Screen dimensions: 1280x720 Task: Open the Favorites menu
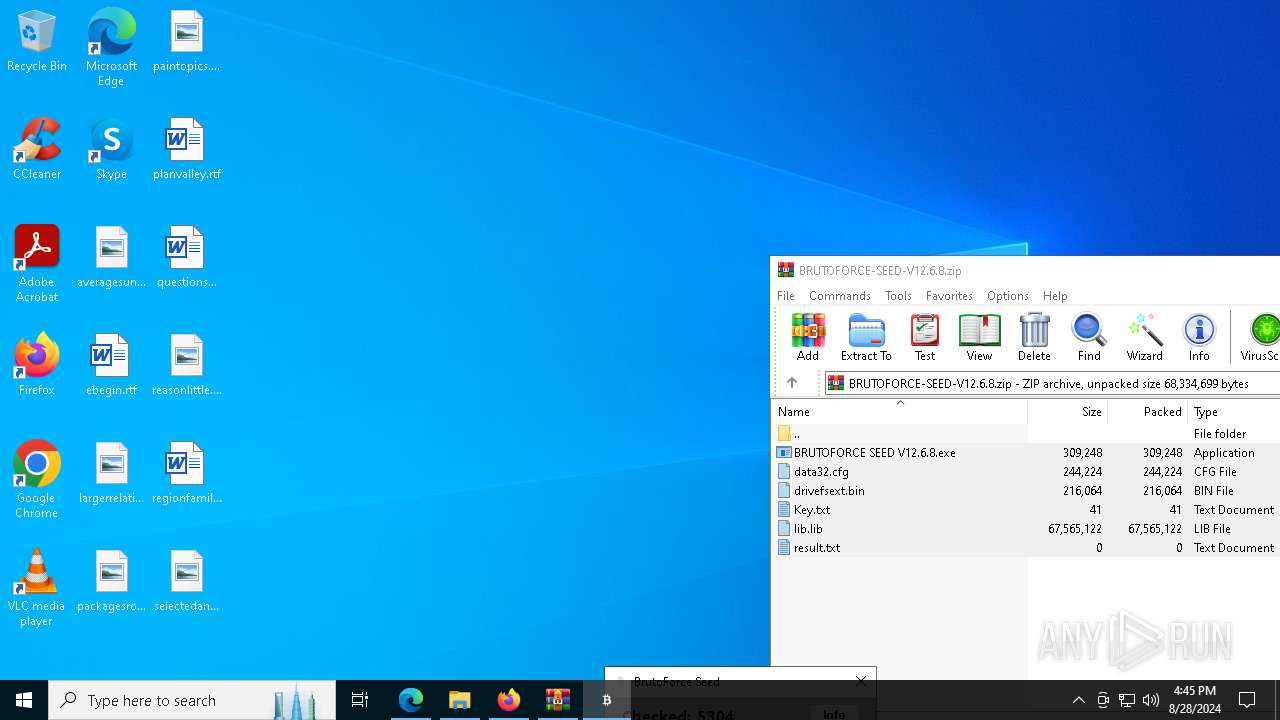(949, 296)
